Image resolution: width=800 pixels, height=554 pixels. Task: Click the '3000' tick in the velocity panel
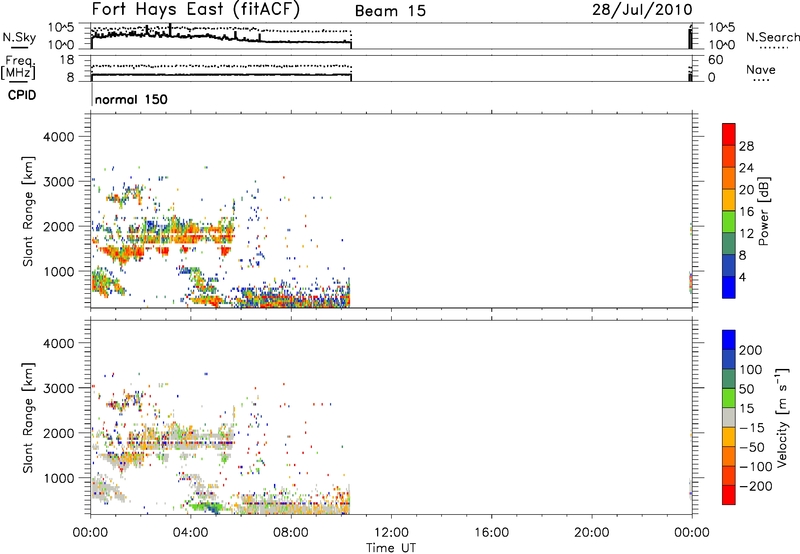coord(59,388)
